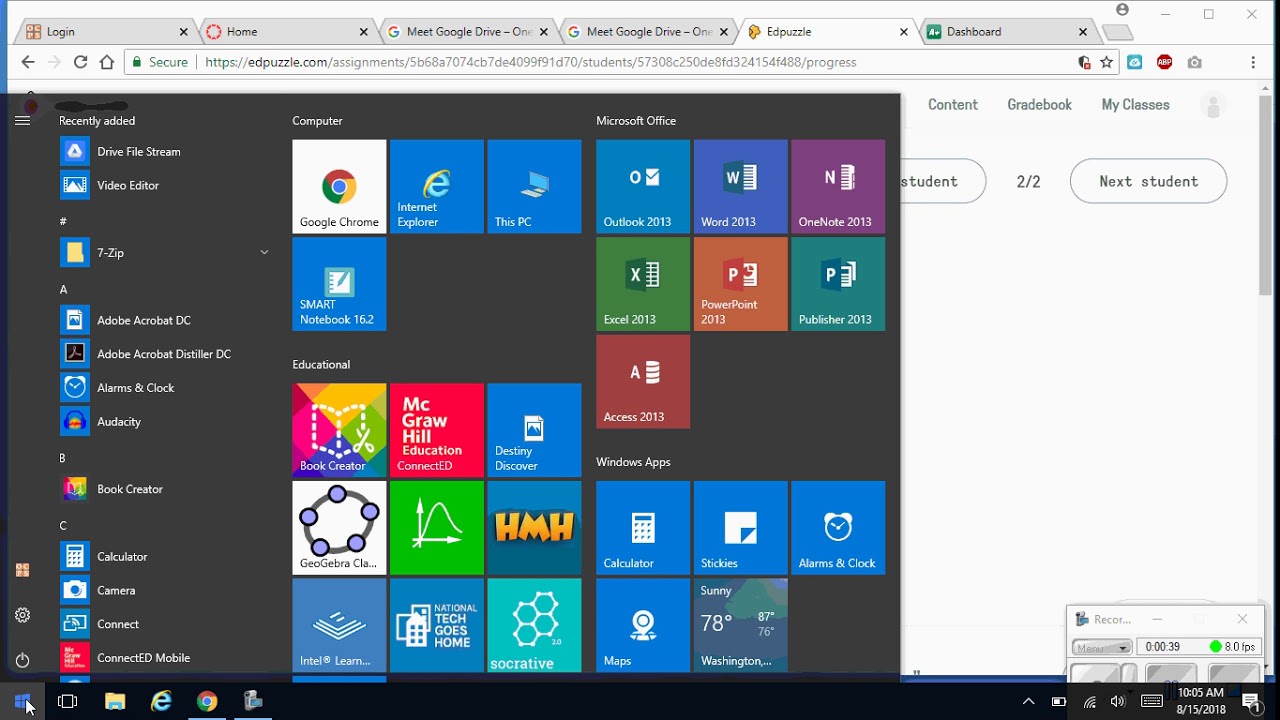Screen dimensions: 1280x720
Task: Click the Windows Start button
Action: 23,701
